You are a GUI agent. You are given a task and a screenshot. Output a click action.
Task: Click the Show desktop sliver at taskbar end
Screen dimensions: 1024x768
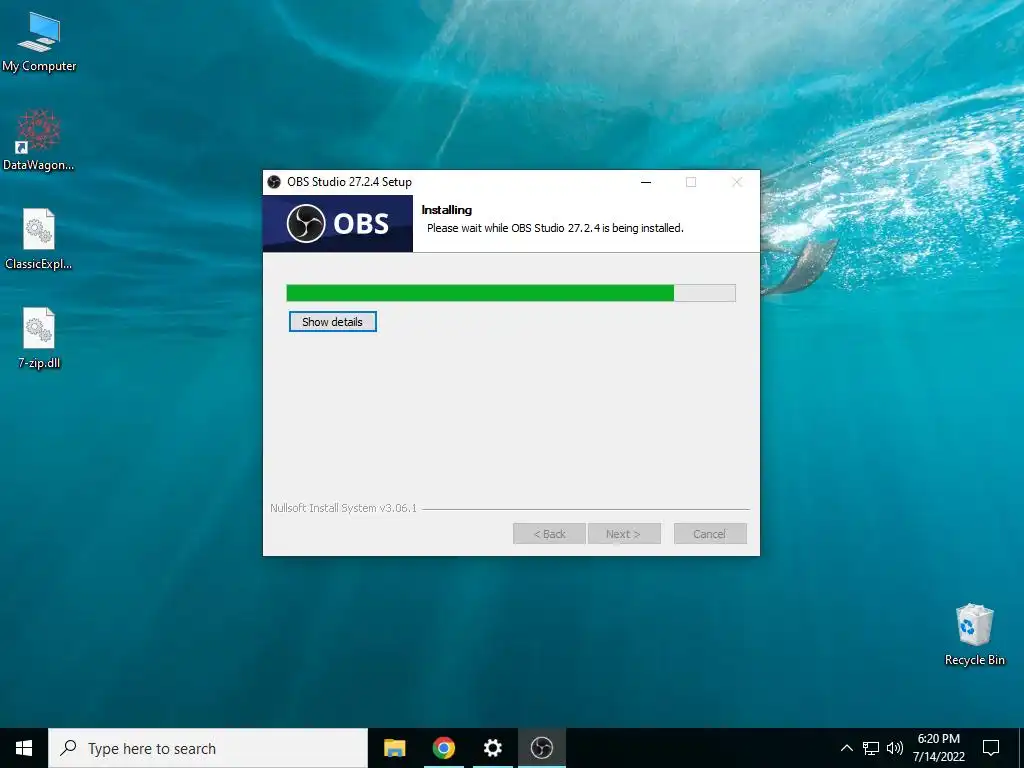[x=1021, y=748]
